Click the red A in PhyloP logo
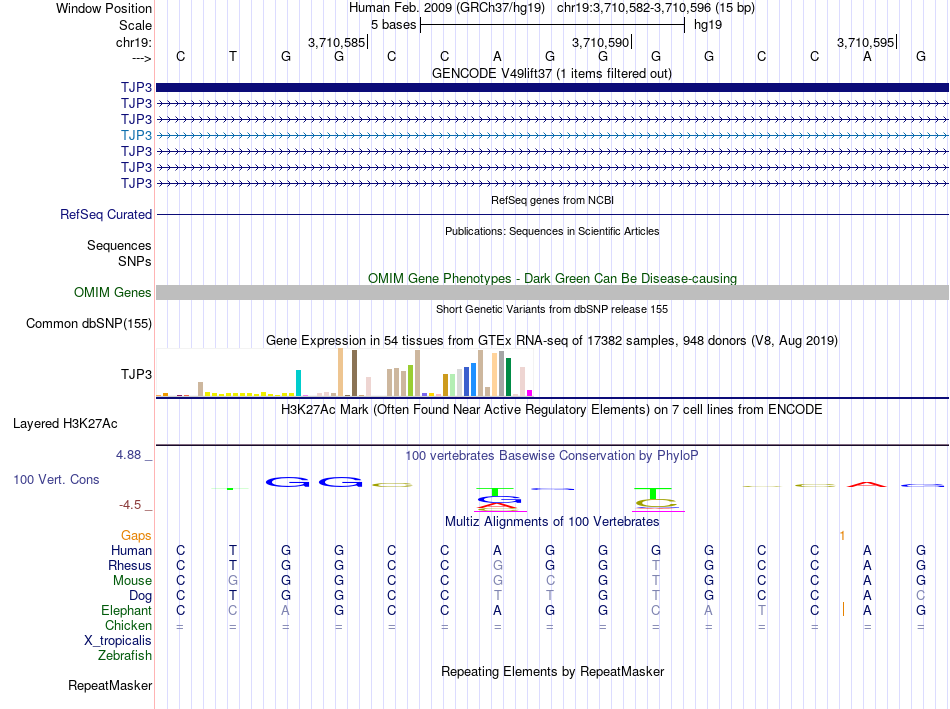 [866, 484]
